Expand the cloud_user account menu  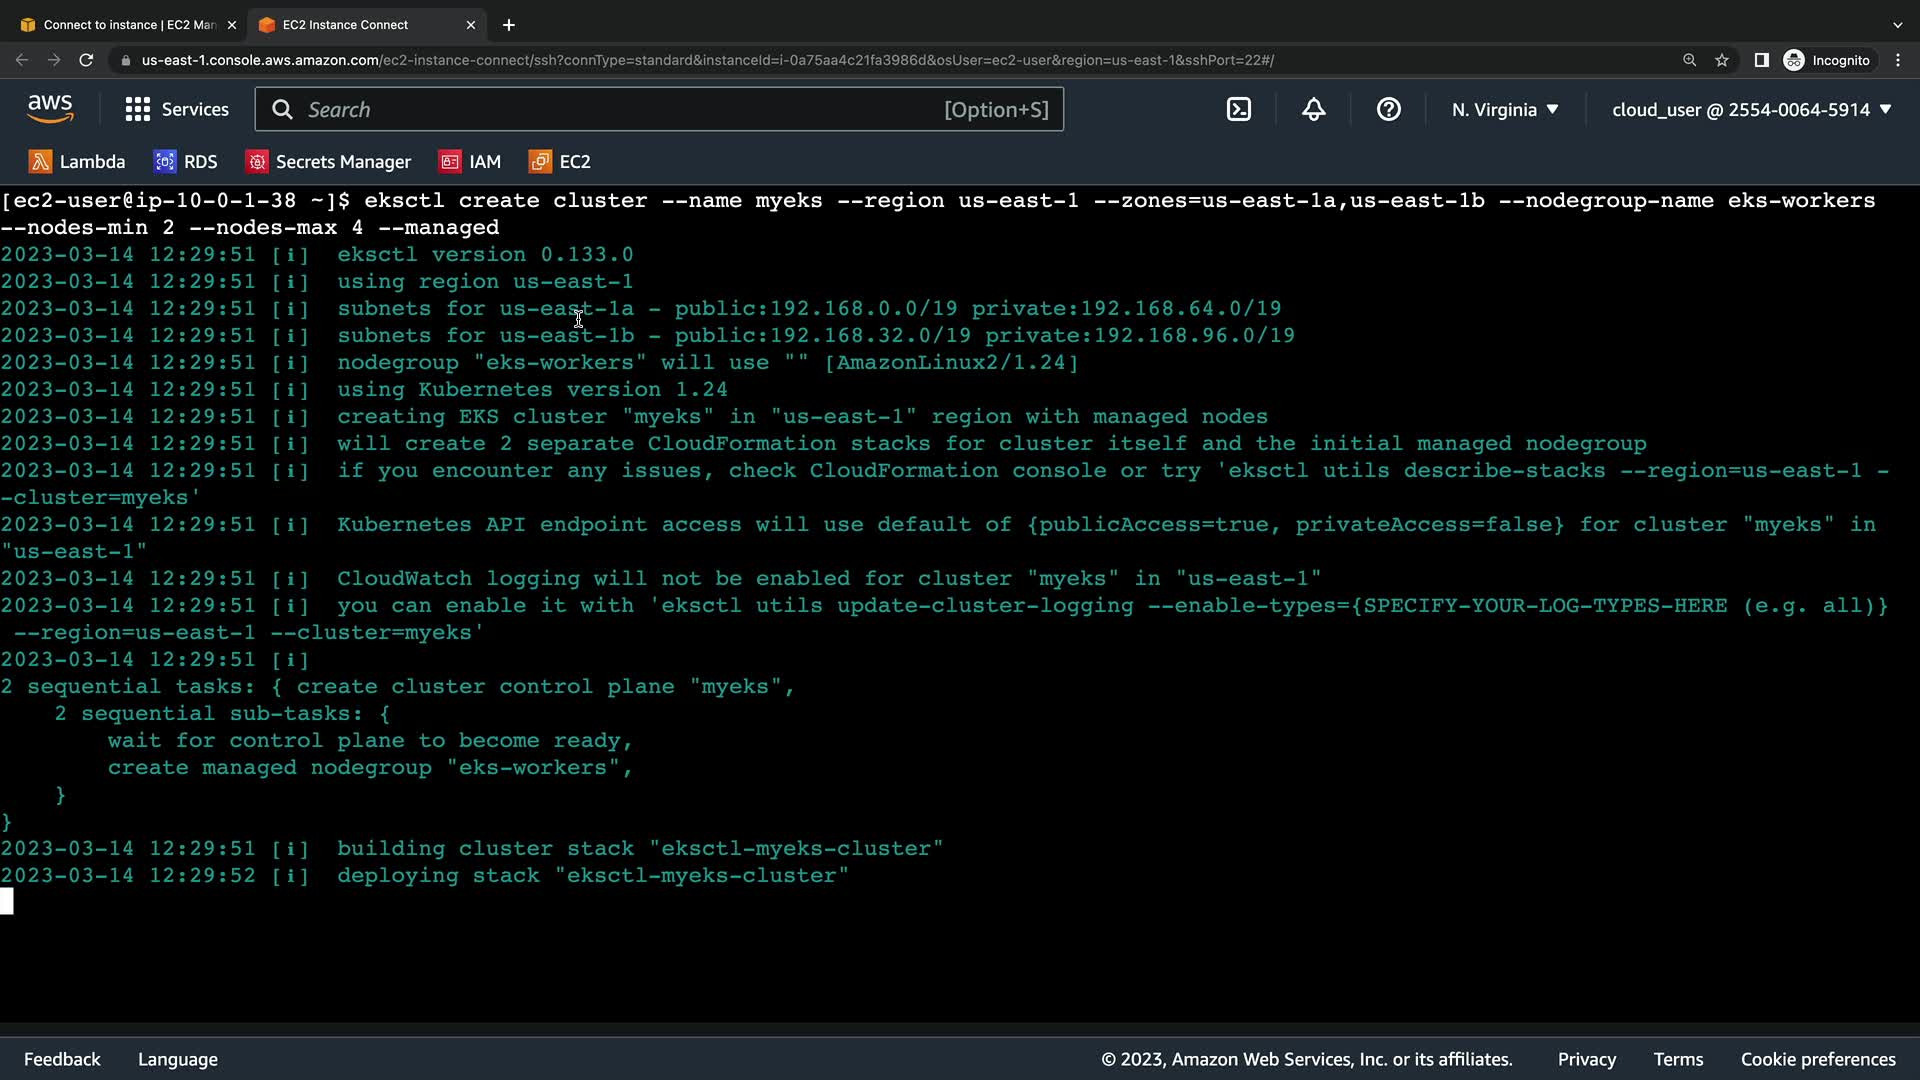point(1751,110)
